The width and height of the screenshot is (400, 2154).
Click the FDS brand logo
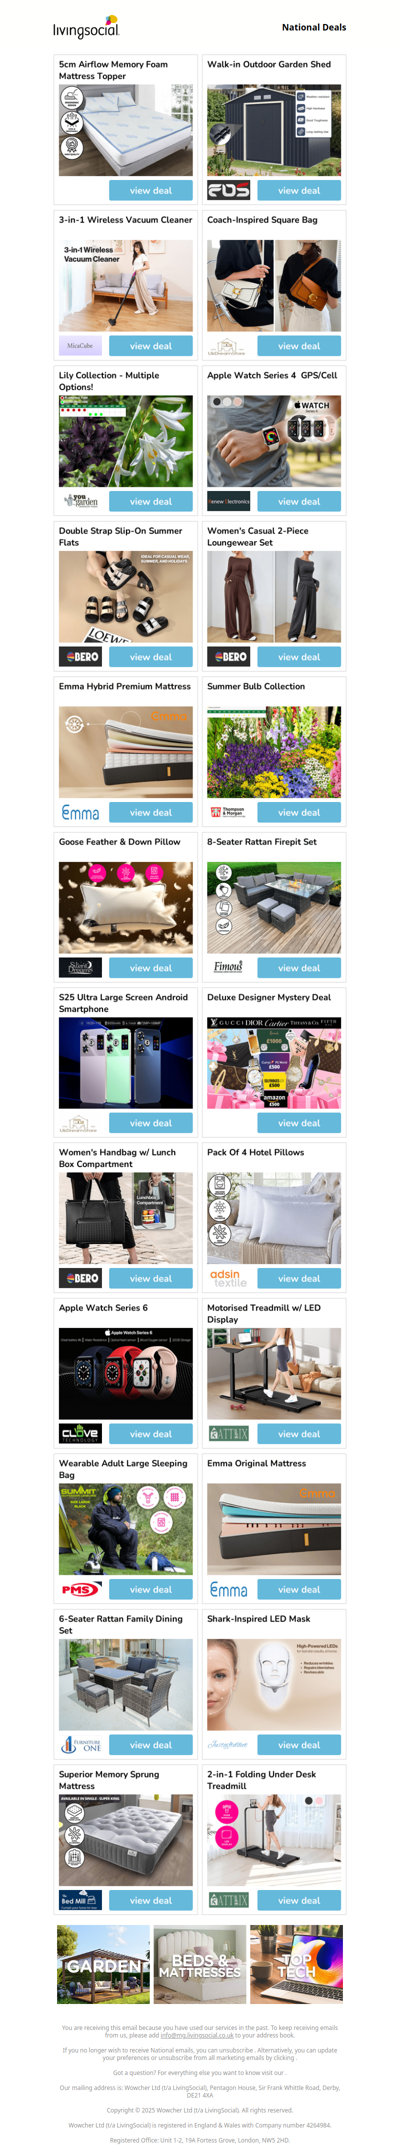coord(228,190)
